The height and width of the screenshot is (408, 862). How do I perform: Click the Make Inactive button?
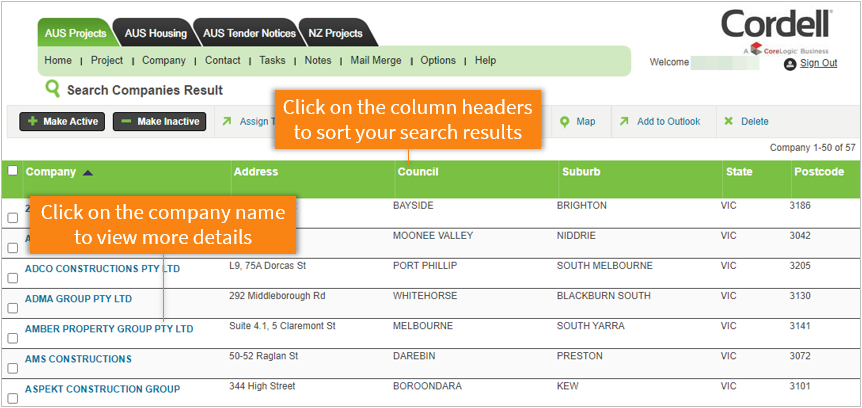(159, 122)
